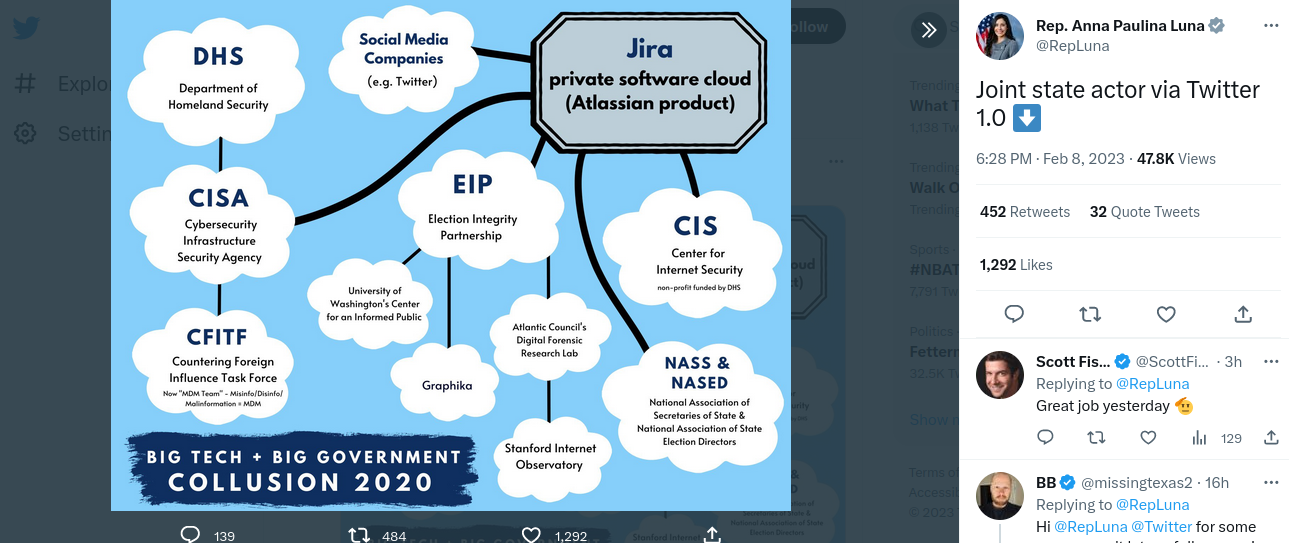Share Rep. Luna's tweet from the sidebar

(x=1243, y=314)
